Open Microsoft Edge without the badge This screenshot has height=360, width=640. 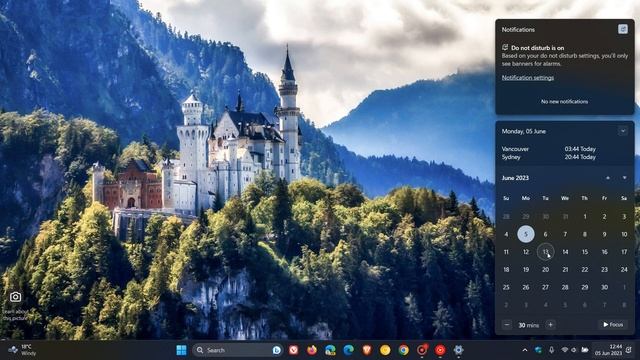tap(348, 350)
